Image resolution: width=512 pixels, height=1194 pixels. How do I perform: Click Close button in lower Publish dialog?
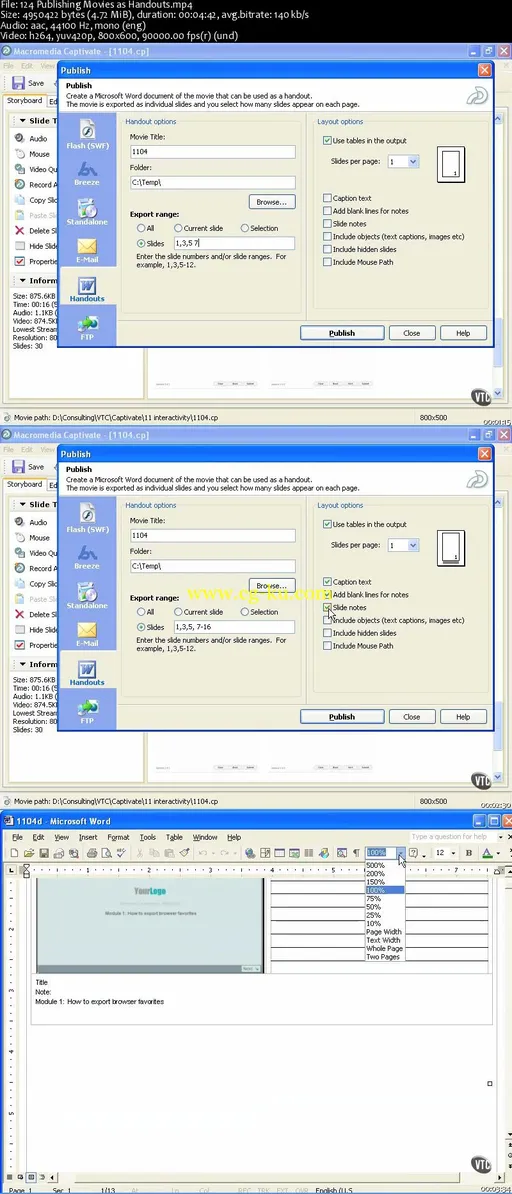coord(411,717)
